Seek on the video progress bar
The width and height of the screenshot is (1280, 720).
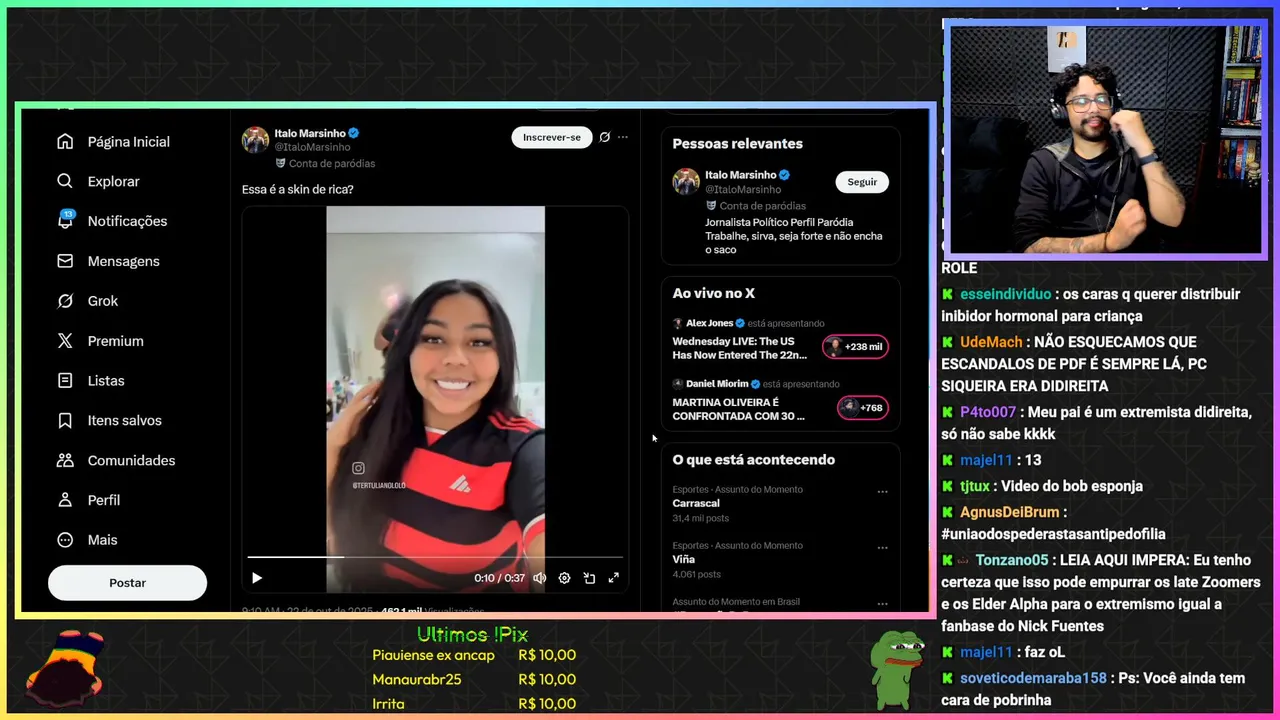pos(435,557)
